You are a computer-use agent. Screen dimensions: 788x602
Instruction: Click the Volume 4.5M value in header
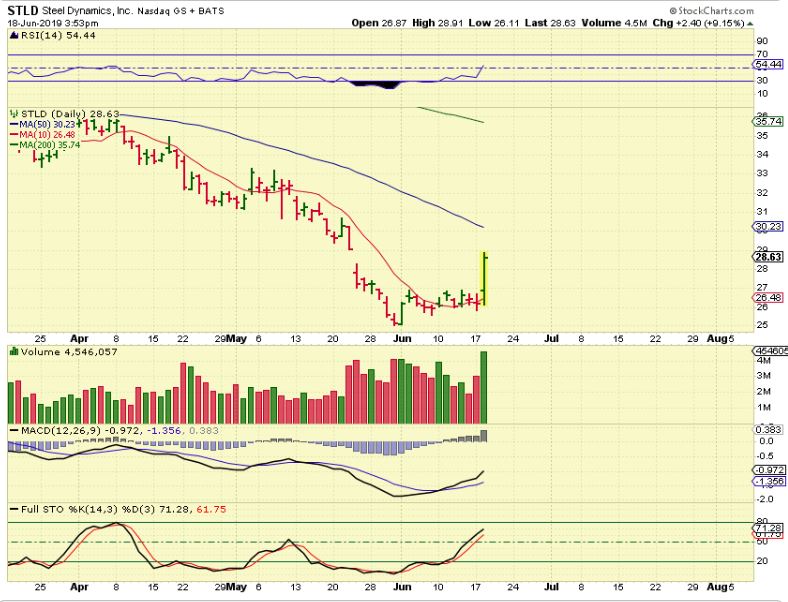click(614, 23)
